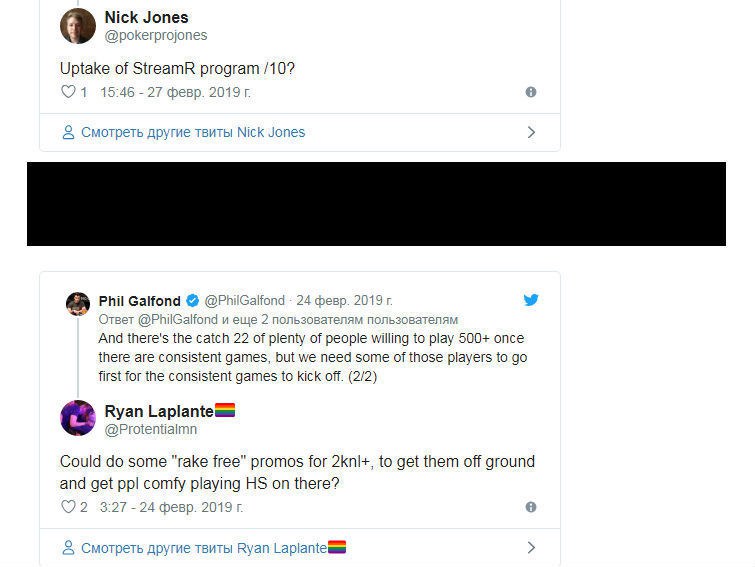Open reply mention @PhilGalfond link
755x567 pixels.
tap(178, 320)
